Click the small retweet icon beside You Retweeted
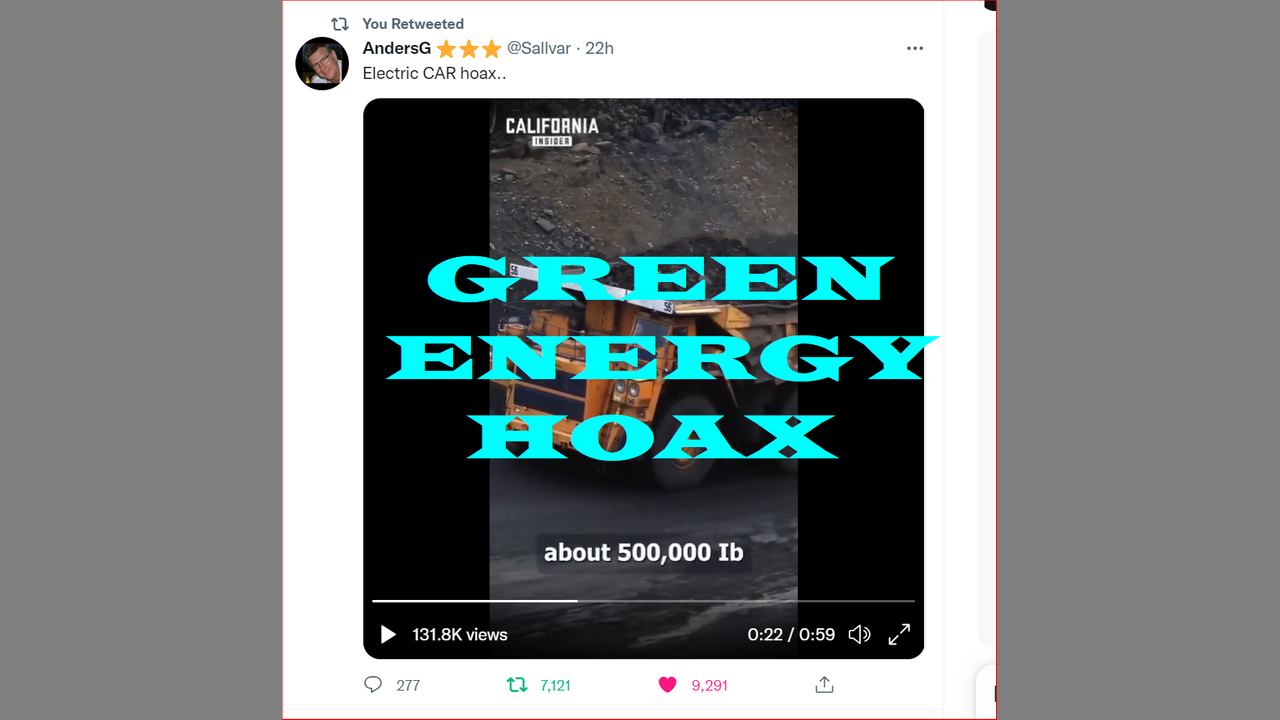Viewport: 1280px width, 720px height. click(x=340, y=23)
